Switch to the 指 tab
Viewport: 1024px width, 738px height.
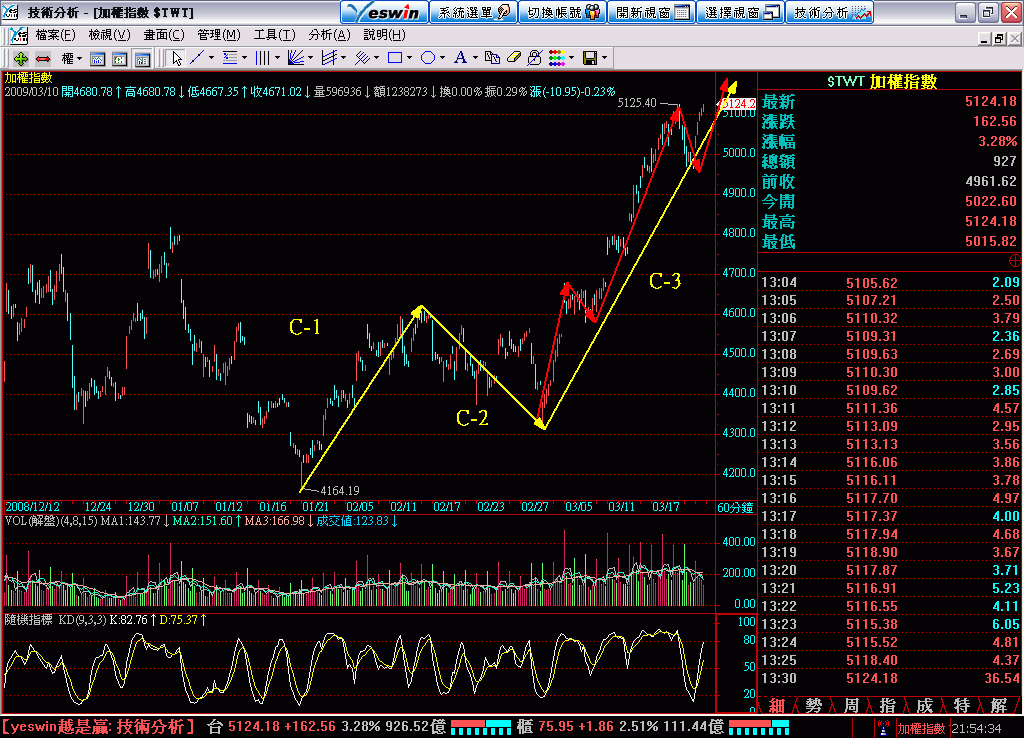[x=888, y=705]
